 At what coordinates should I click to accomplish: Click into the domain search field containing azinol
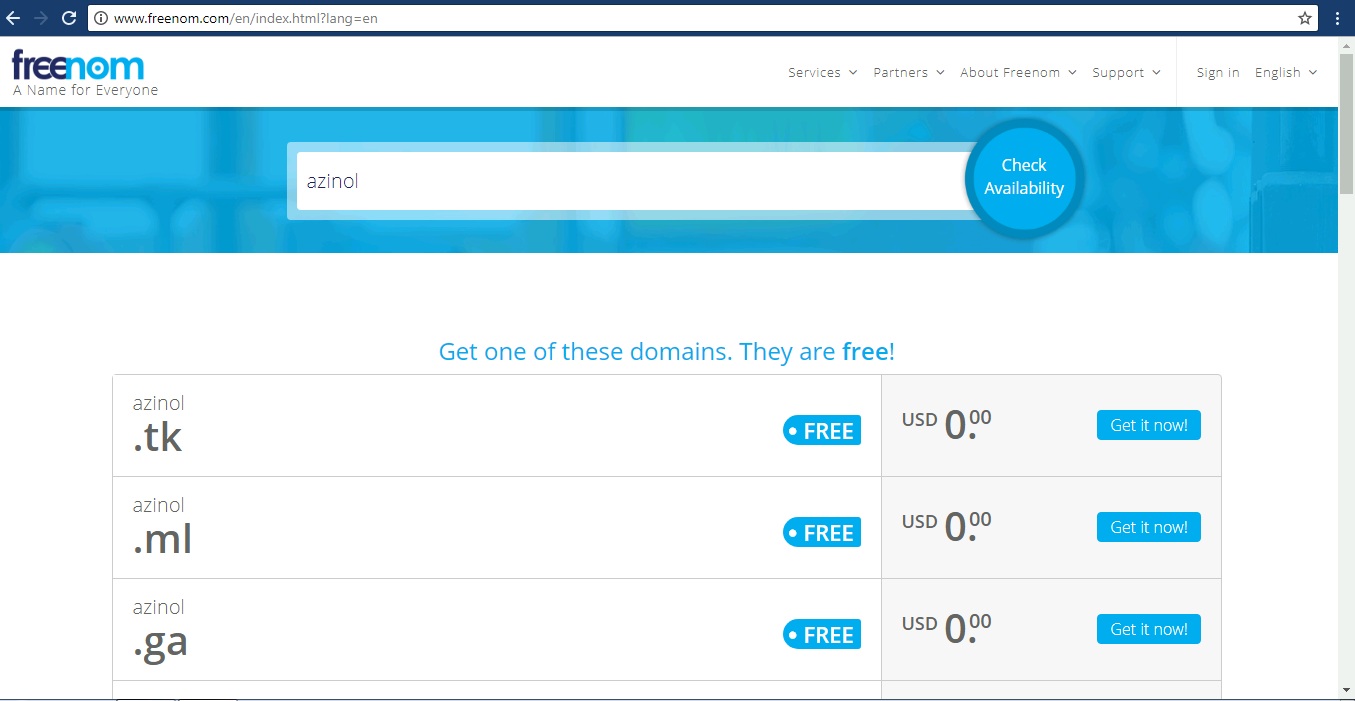tap(632, 181)
